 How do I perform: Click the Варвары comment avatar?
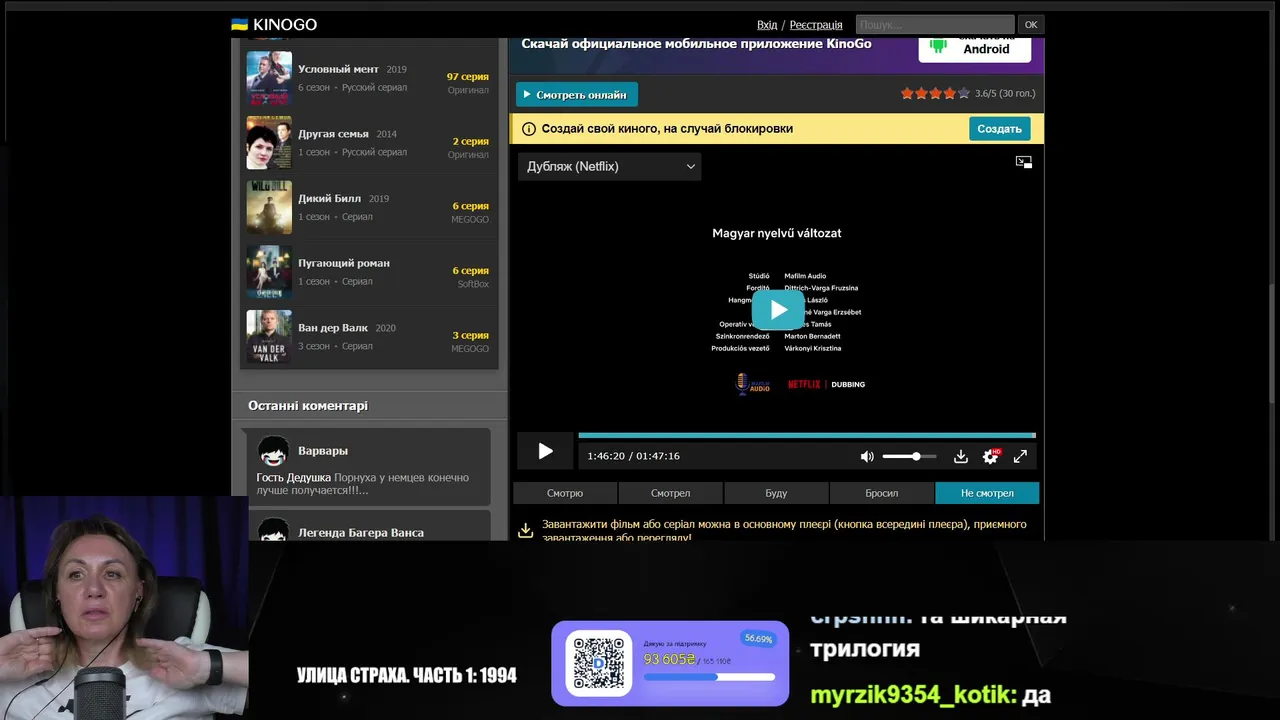point(273,451)
